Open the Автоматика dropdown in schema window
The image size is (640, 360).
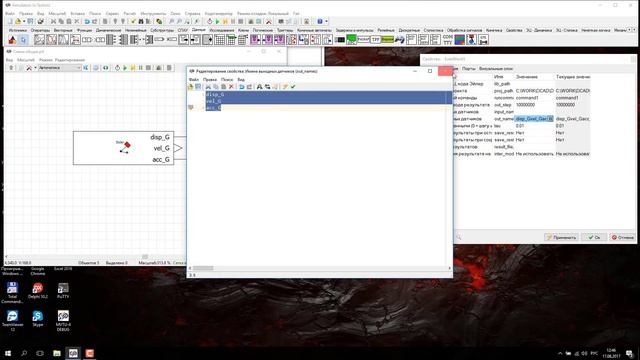[x=60, y=68]
